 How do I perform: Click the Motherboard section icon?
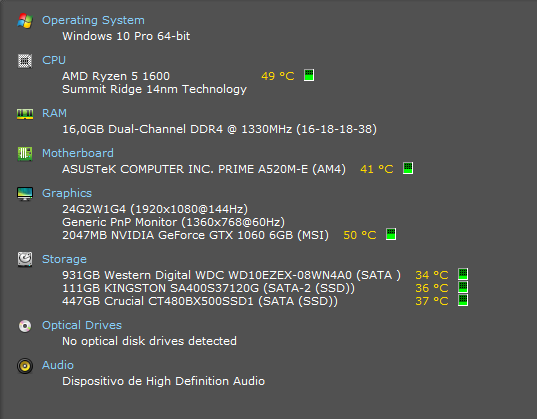[x=25, y=154]
